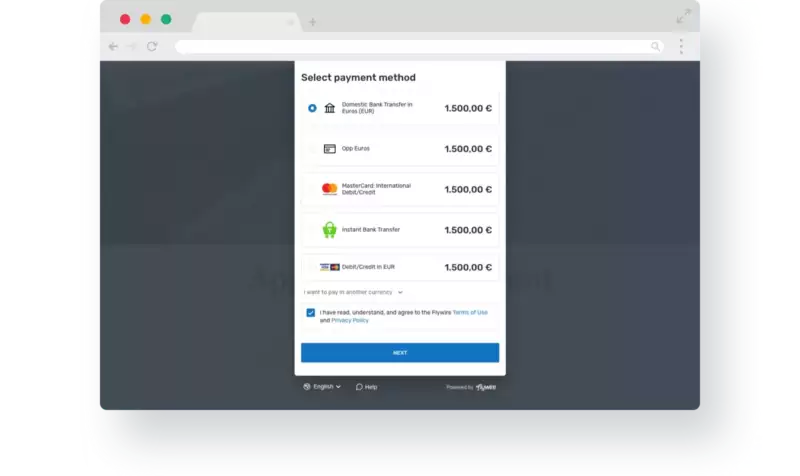Image resolution: width=800 pixels, height=476 pixels.
Task: Click the Help speech bubble icon
Action: click(x=359, y=386)
